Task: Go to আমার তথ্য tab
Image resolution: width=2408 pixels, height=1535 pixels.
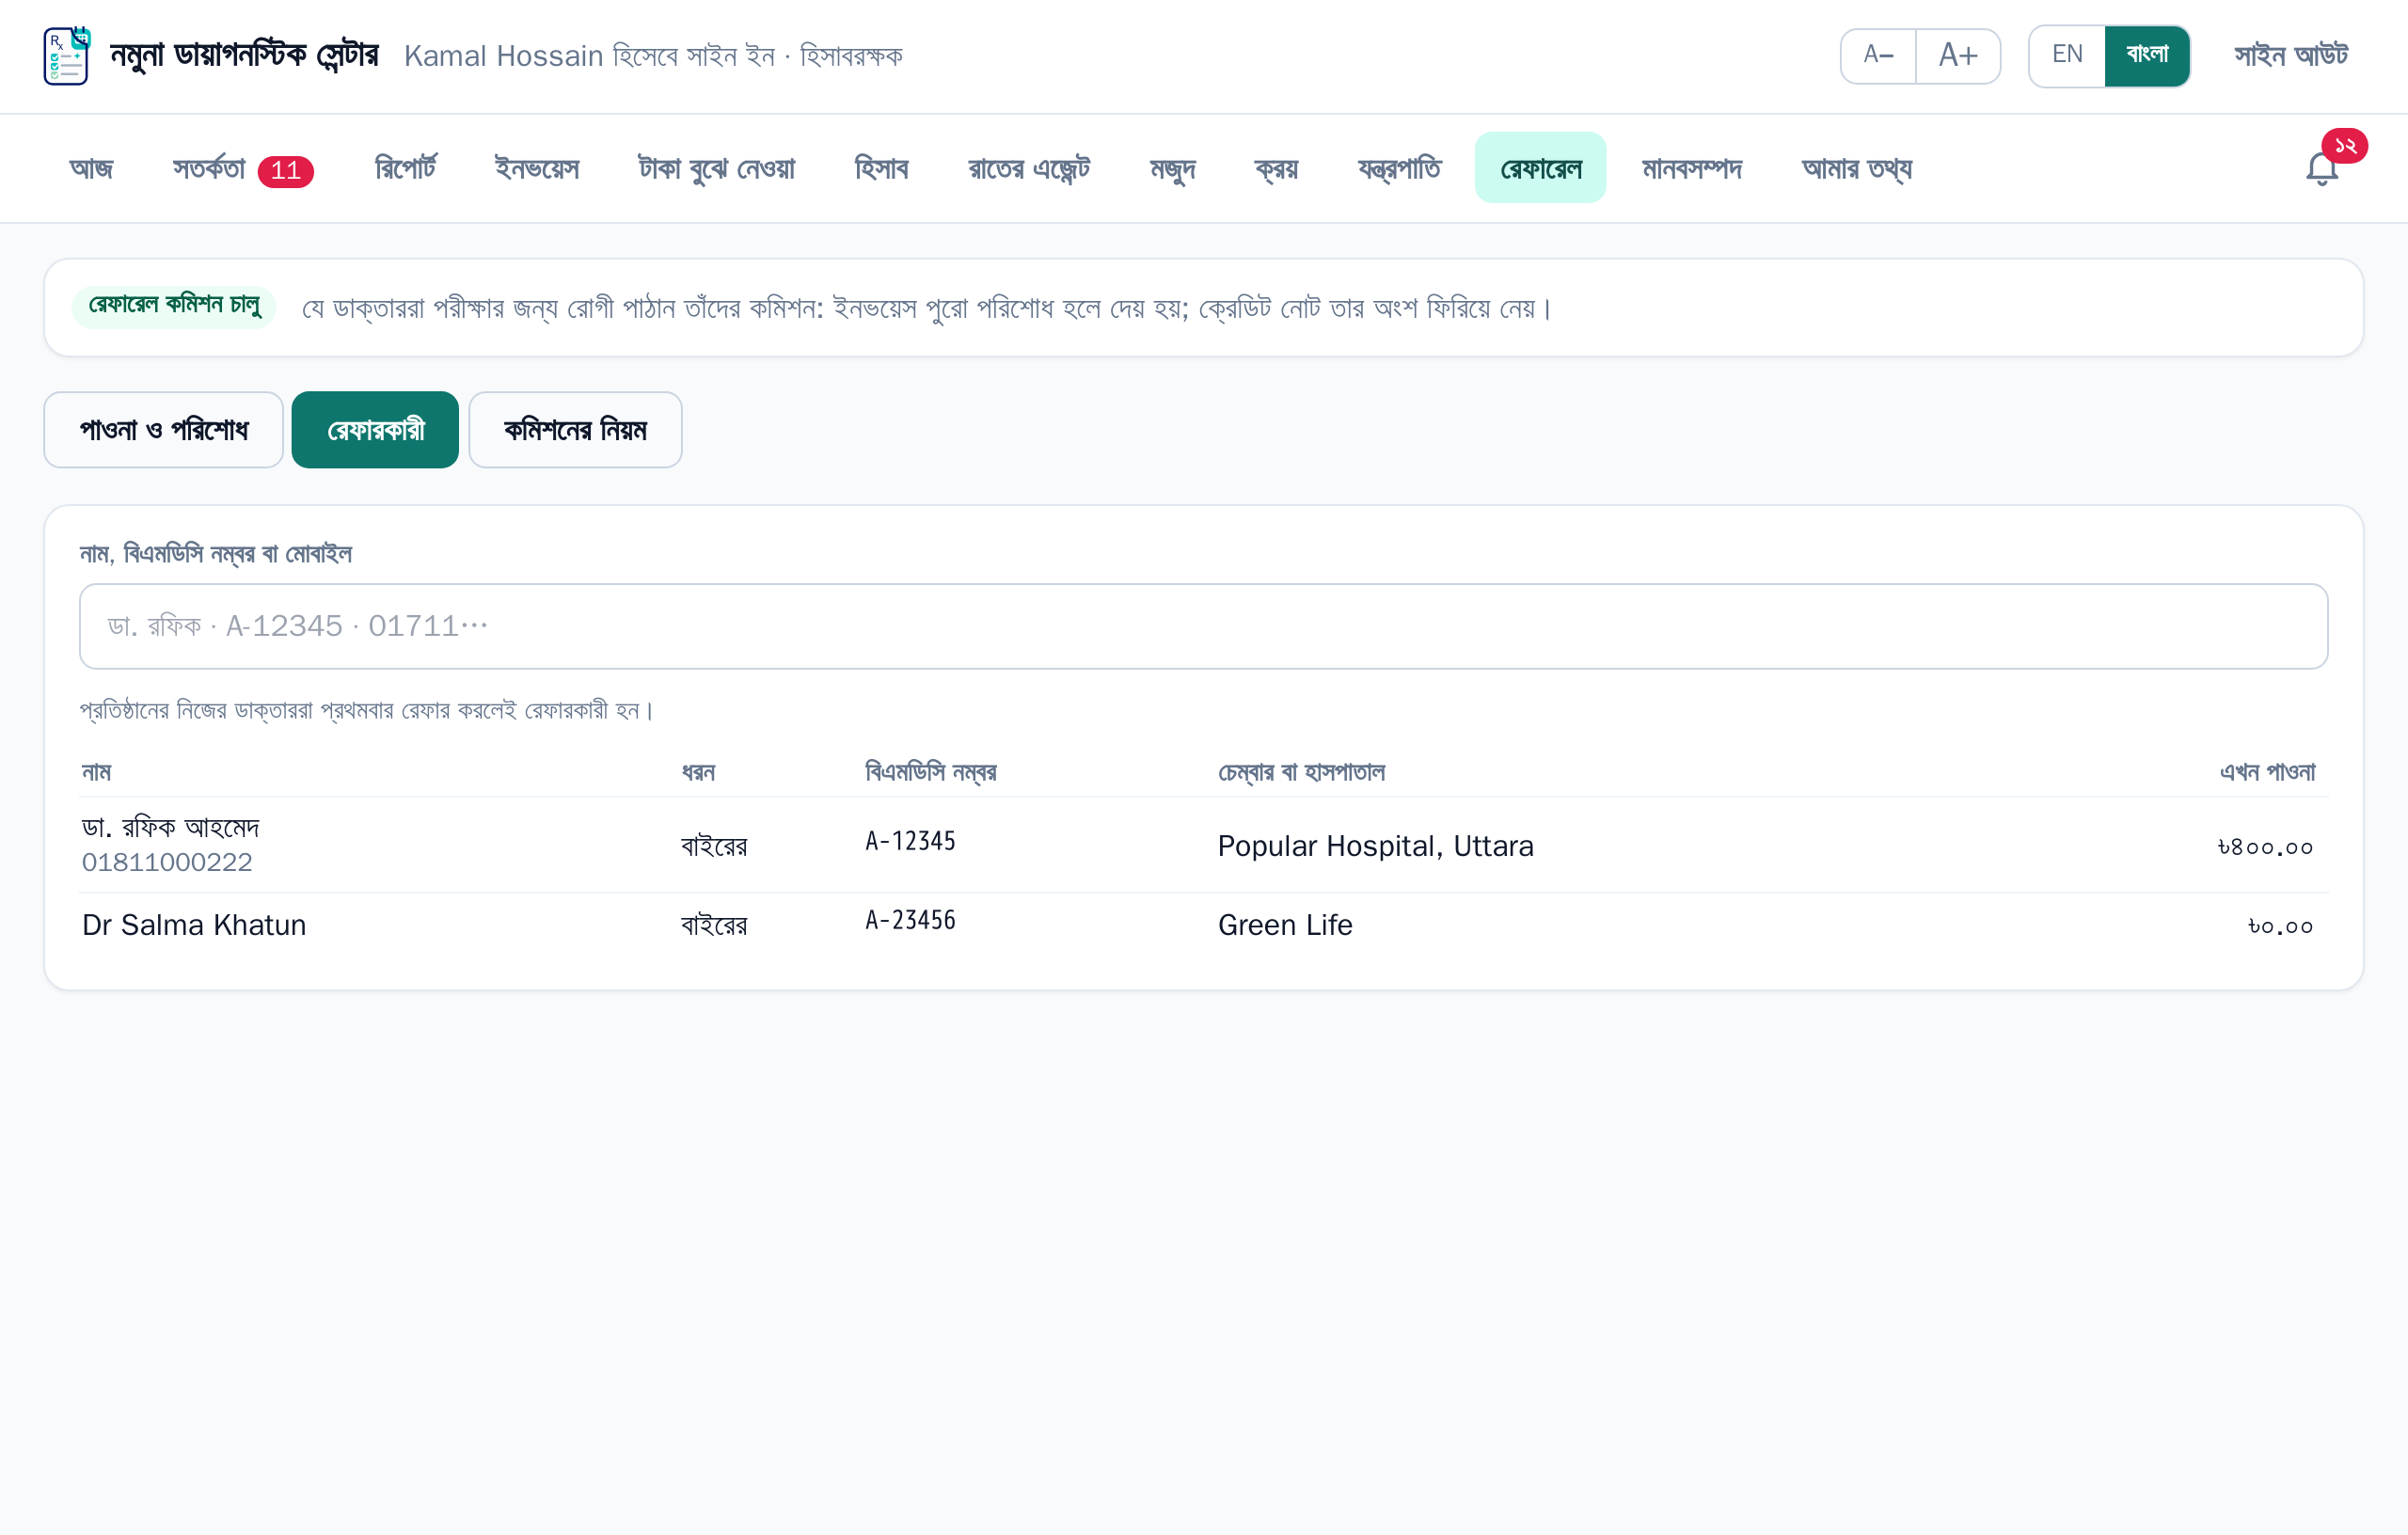Action: (x=1856, y=168)
